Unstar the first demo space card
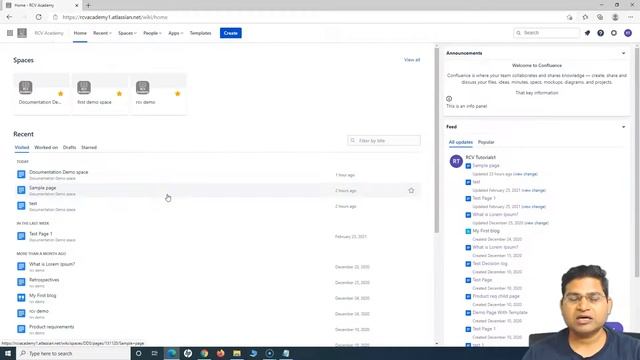This screenshot has height=360, width=640. click(119, 94)
